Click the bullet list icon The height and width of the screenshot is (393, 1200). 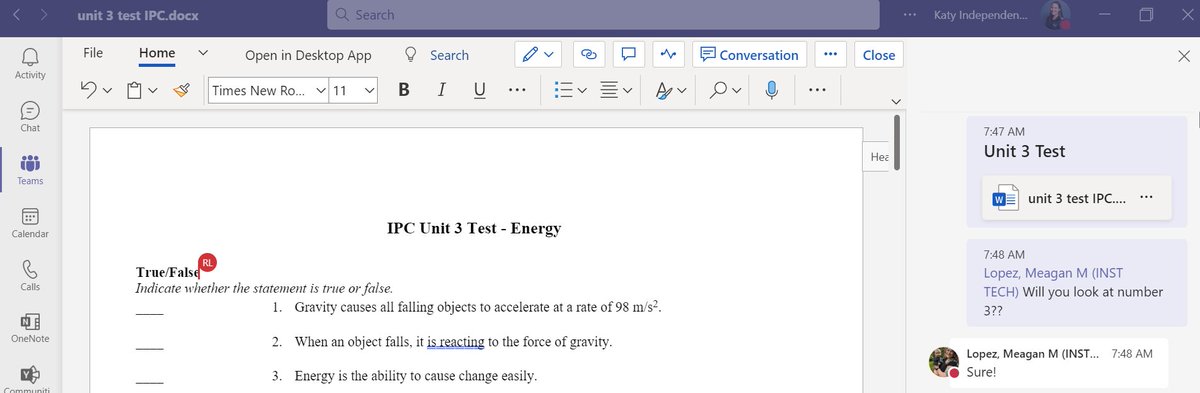[x=564, y=91]
